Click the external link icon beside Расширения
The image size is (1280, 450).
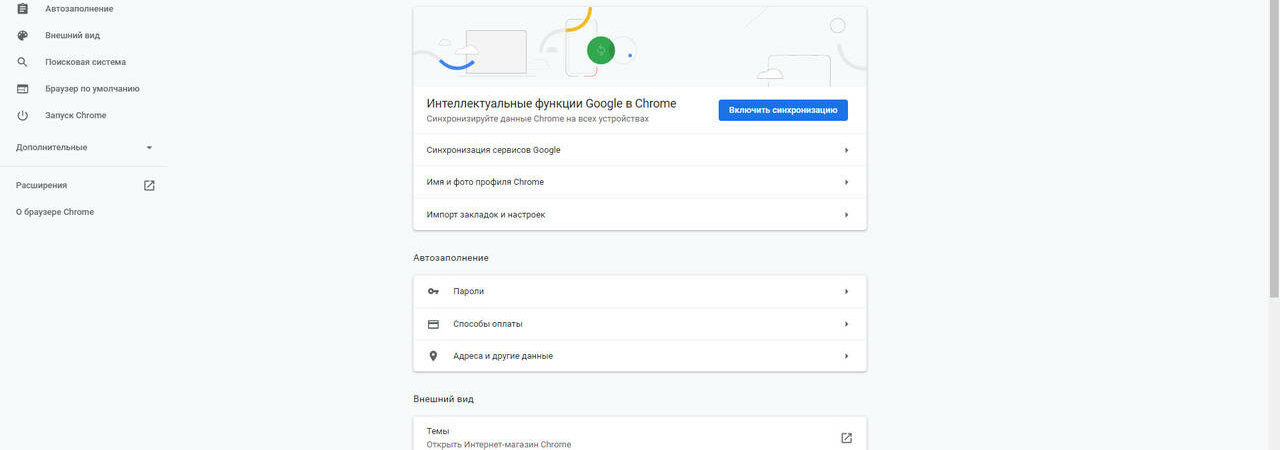click(149, 185)
